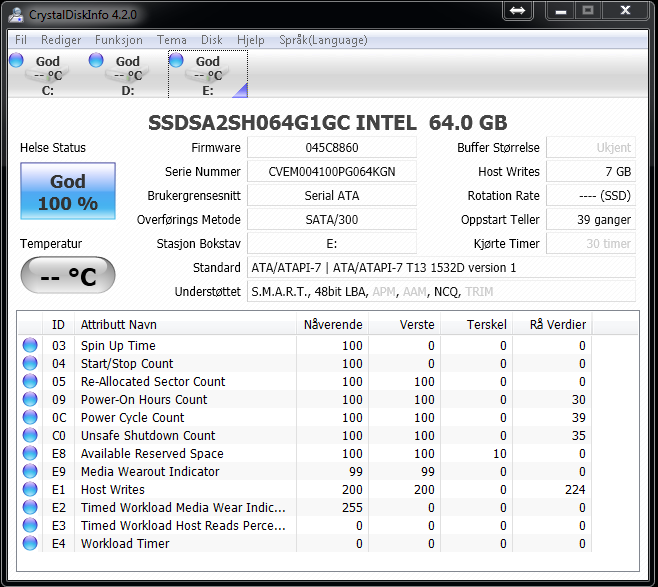The image size is (658, 587).
Task: Click status orb for Available Reserved Space
Action: tap(30, 454)
